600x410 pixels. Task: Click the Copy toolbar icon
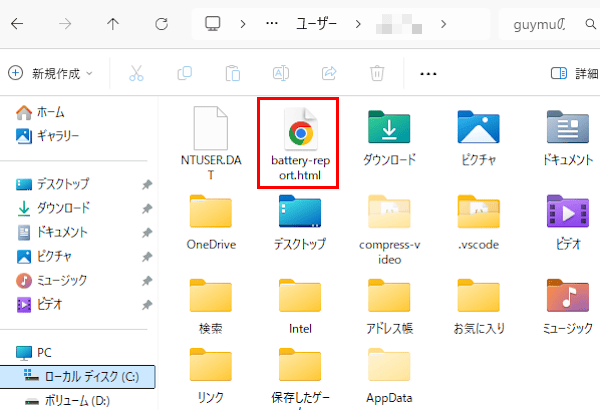tap(184, 73)
